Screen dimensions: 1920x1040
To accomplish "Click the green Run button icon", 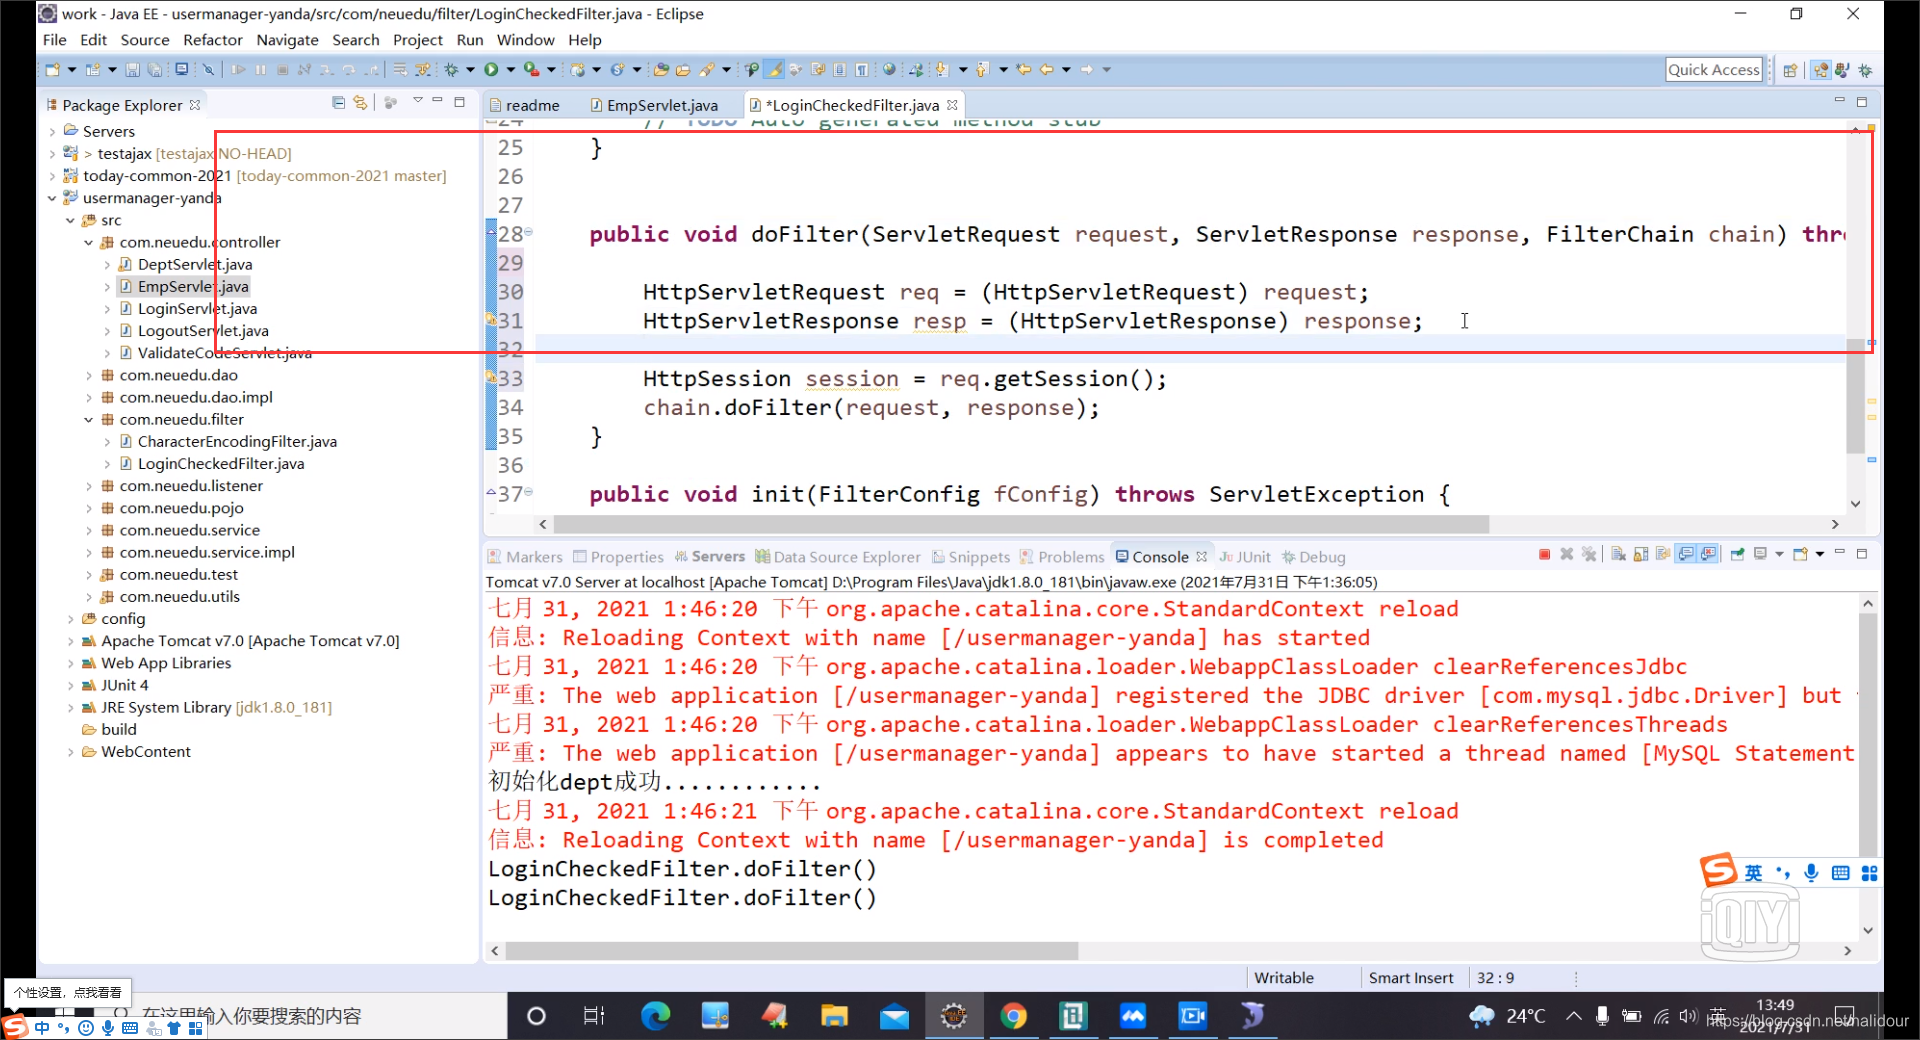I will click(491, 70).
